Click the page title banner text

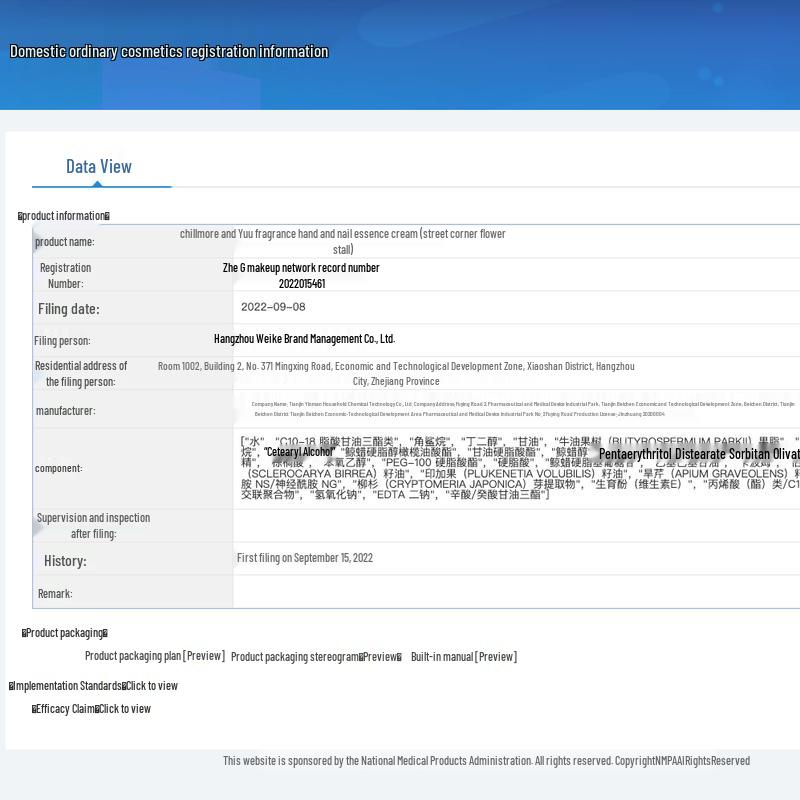click(x=169, y=52)
